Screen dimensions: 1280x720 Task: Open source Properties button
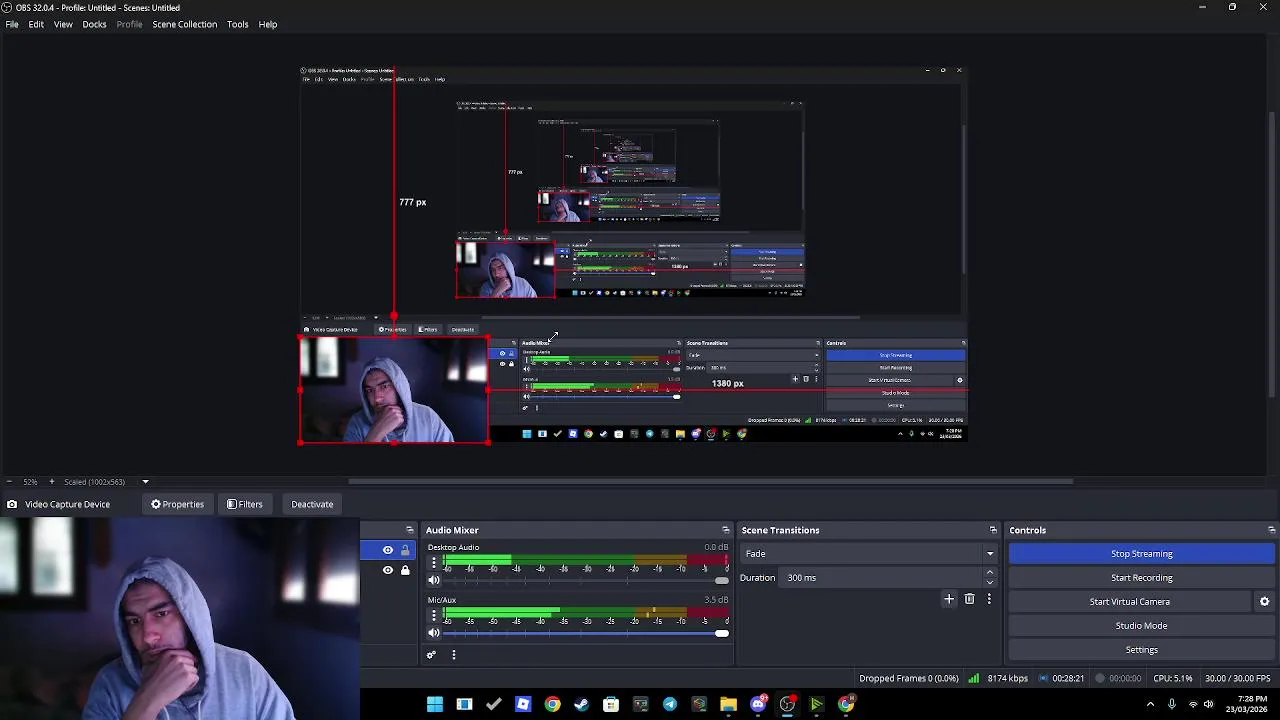click(177, 504)
